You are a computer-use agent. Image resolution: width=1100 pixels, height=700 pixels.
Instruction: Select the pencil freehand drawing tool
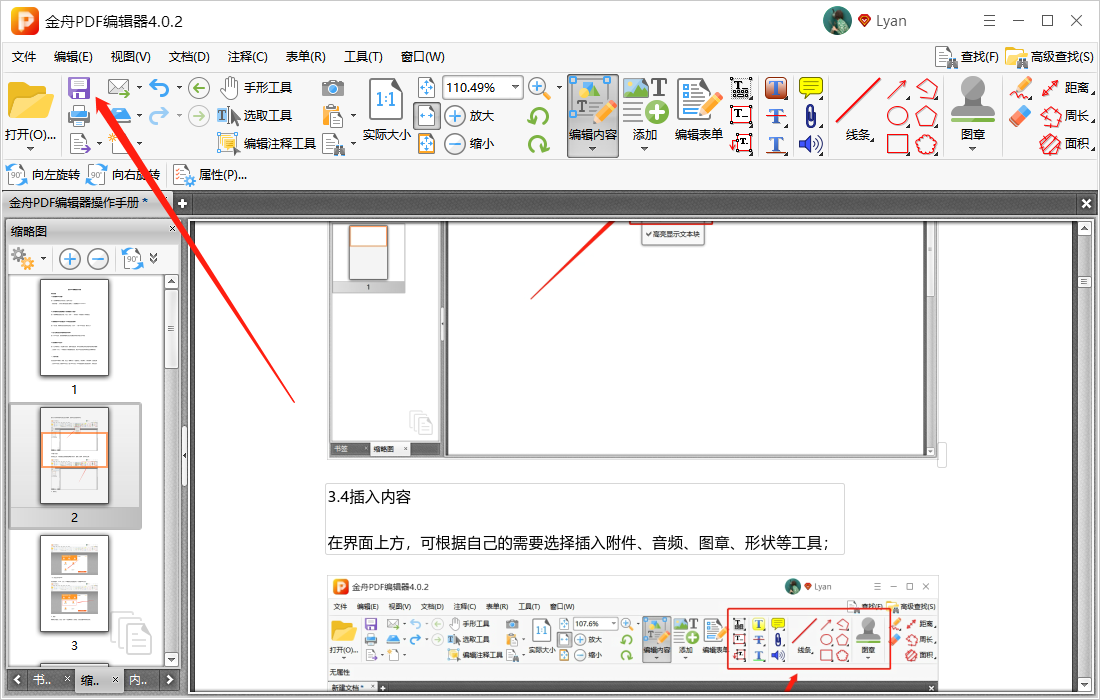tap(1021, 88)
